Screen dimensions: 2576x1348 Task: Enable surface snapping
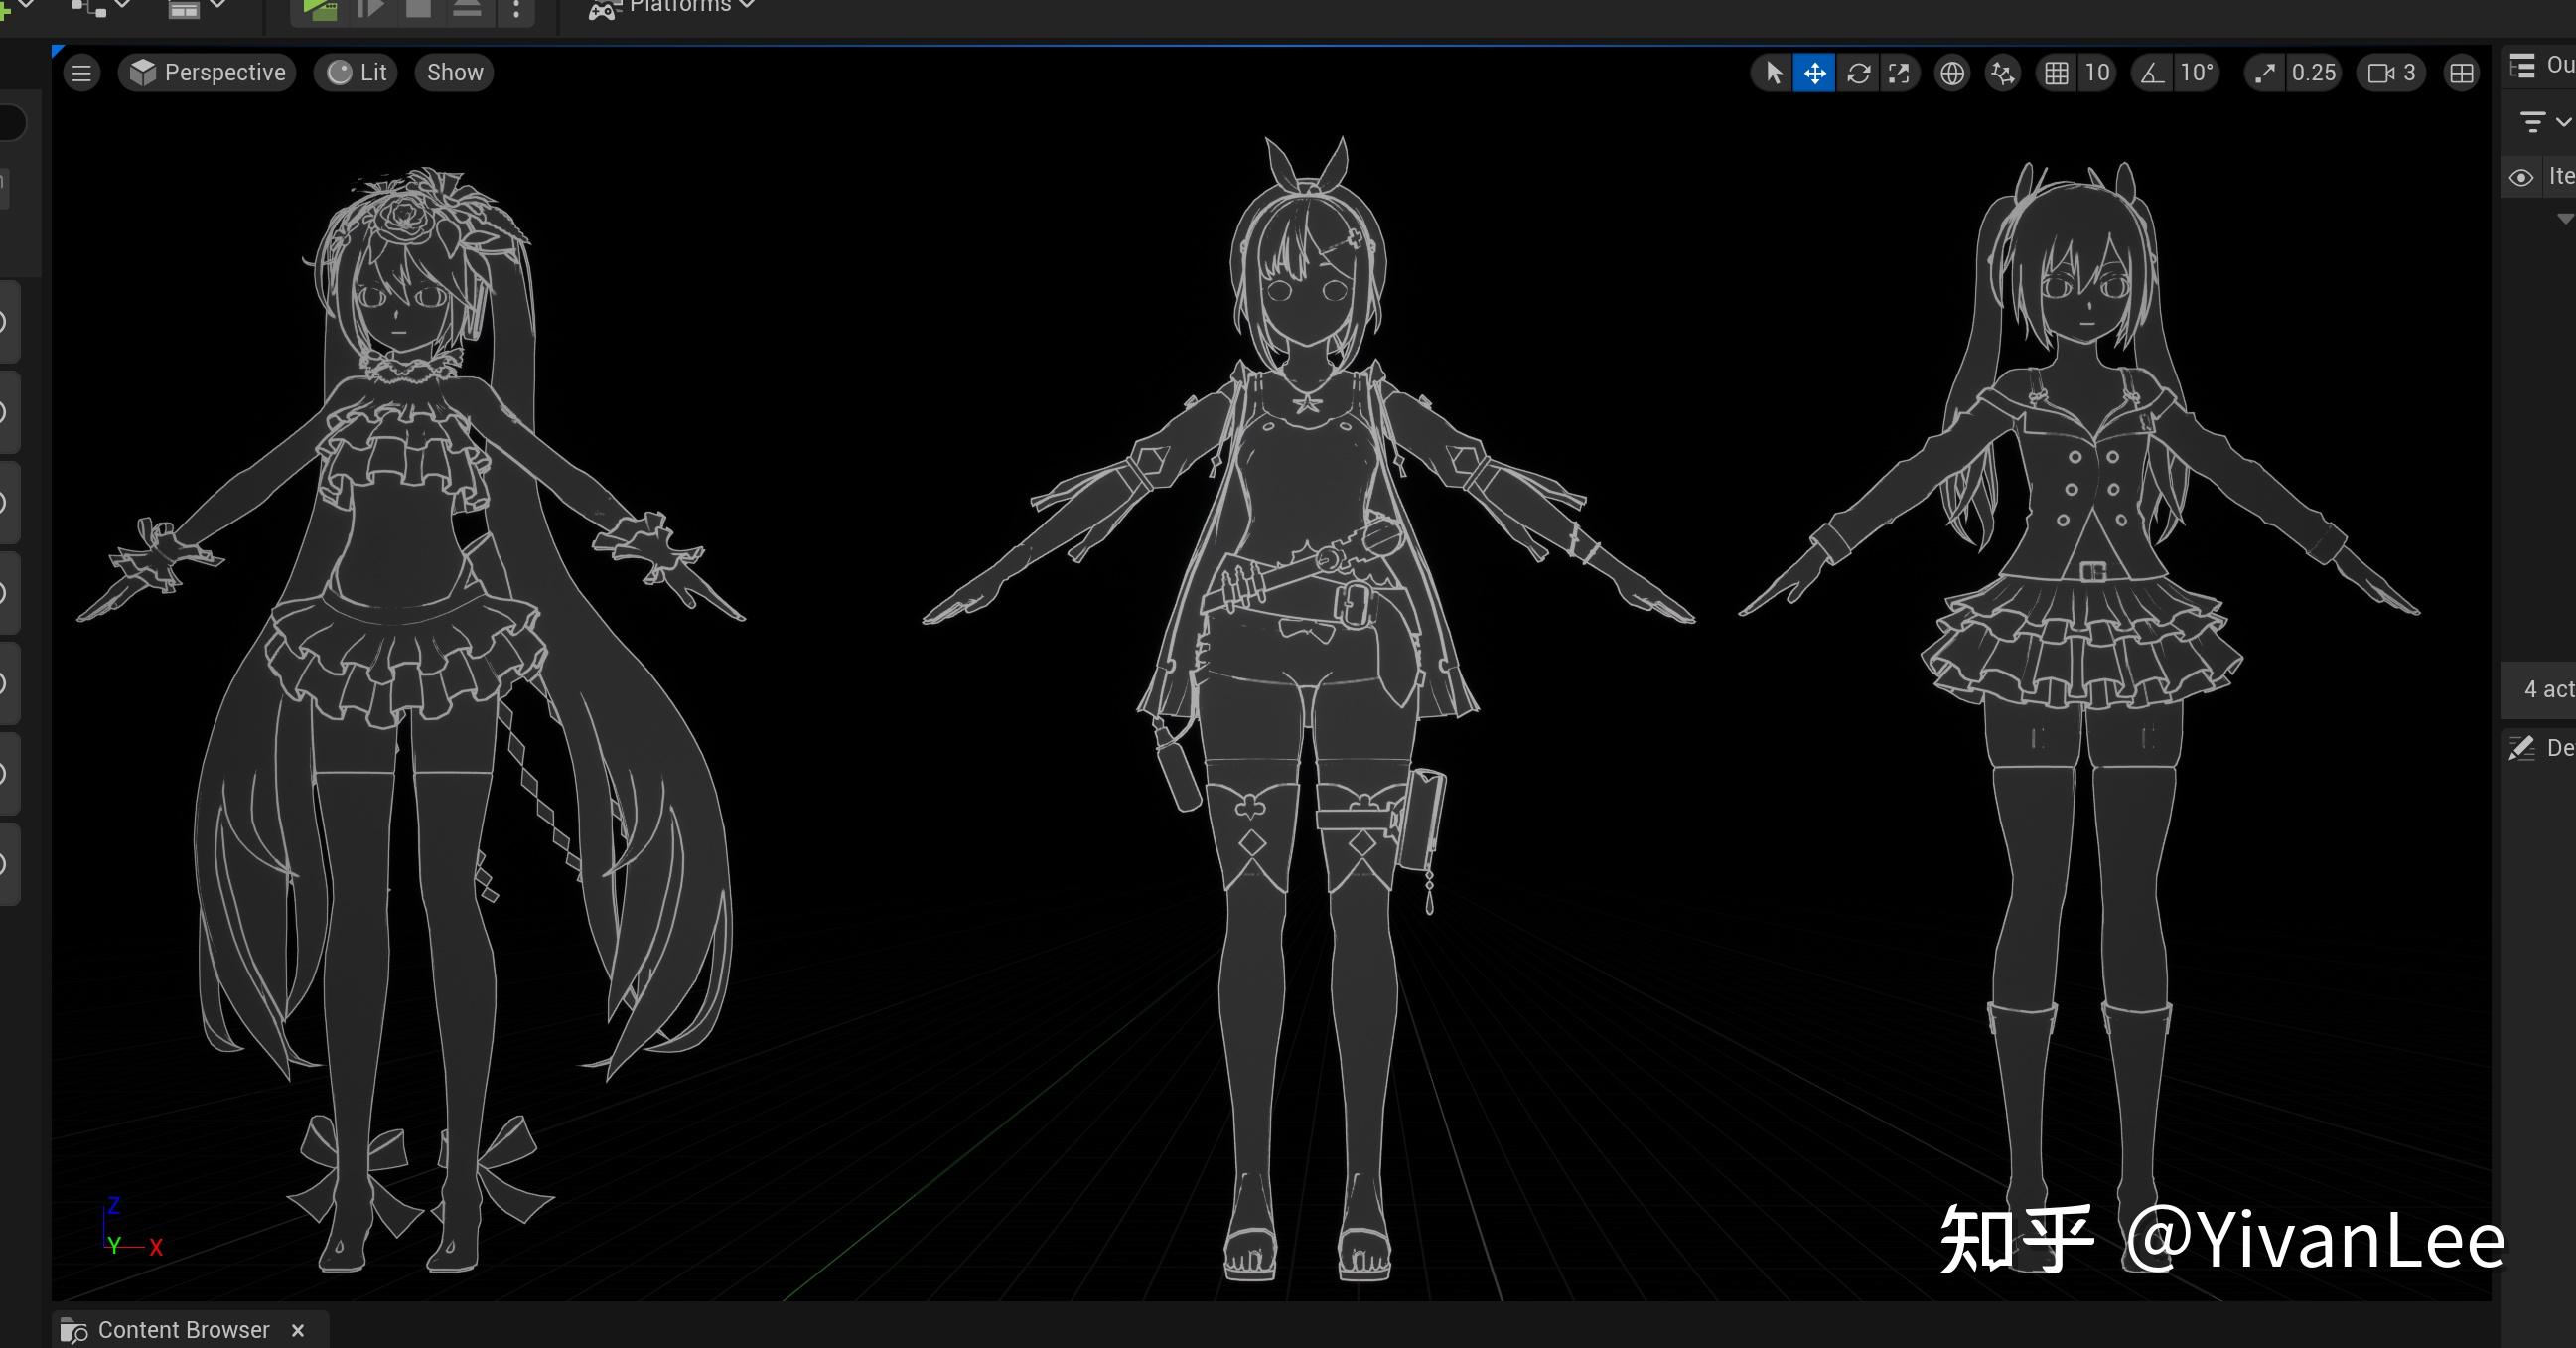pos(2002,72)
